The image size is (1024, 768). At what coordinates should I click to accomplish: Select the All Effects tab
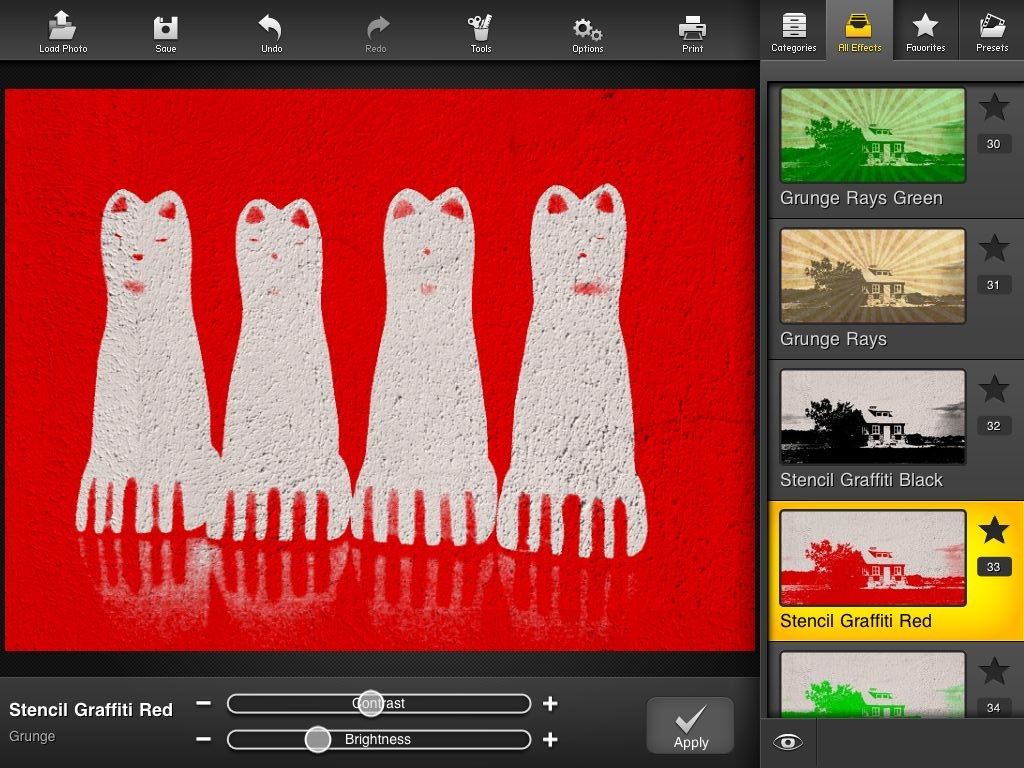pos(859,30)
